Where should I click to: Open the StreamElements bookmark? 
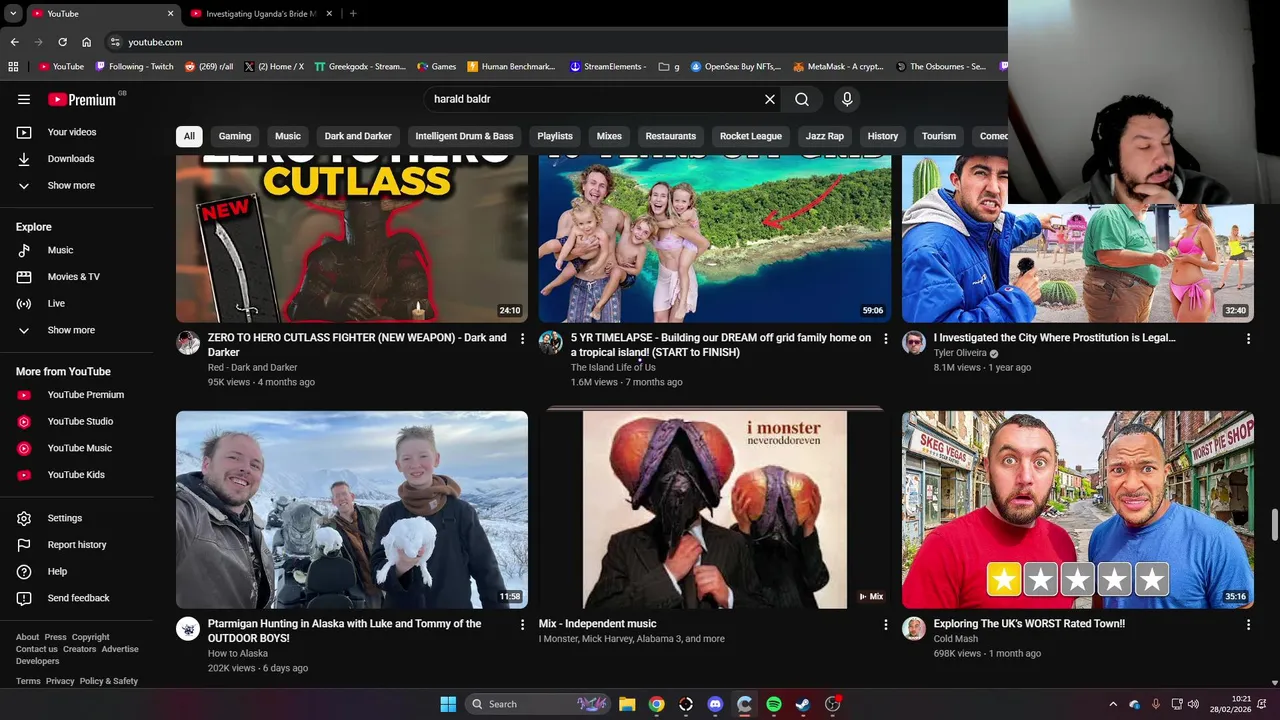click(x=608, y=67)
